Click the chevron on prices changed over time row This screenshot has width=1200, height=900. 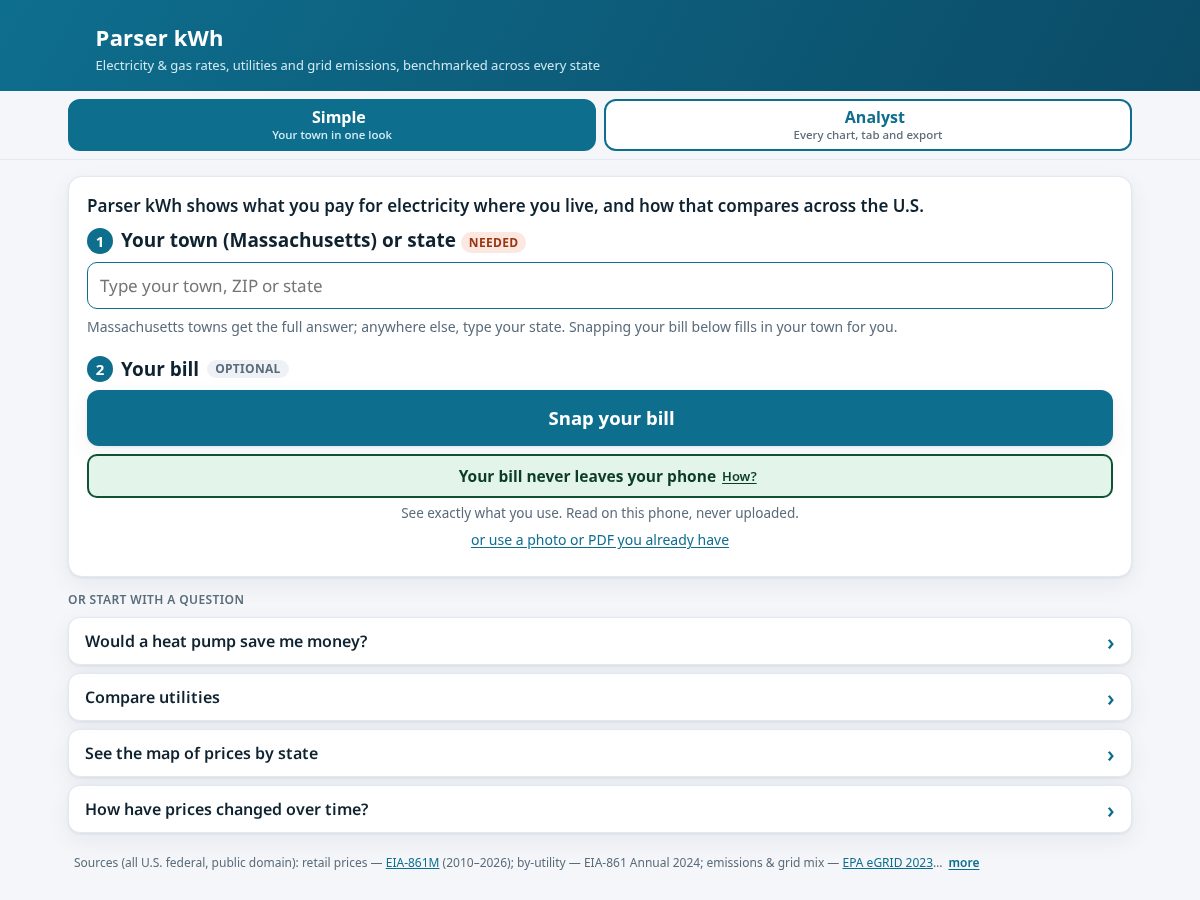1110,811
